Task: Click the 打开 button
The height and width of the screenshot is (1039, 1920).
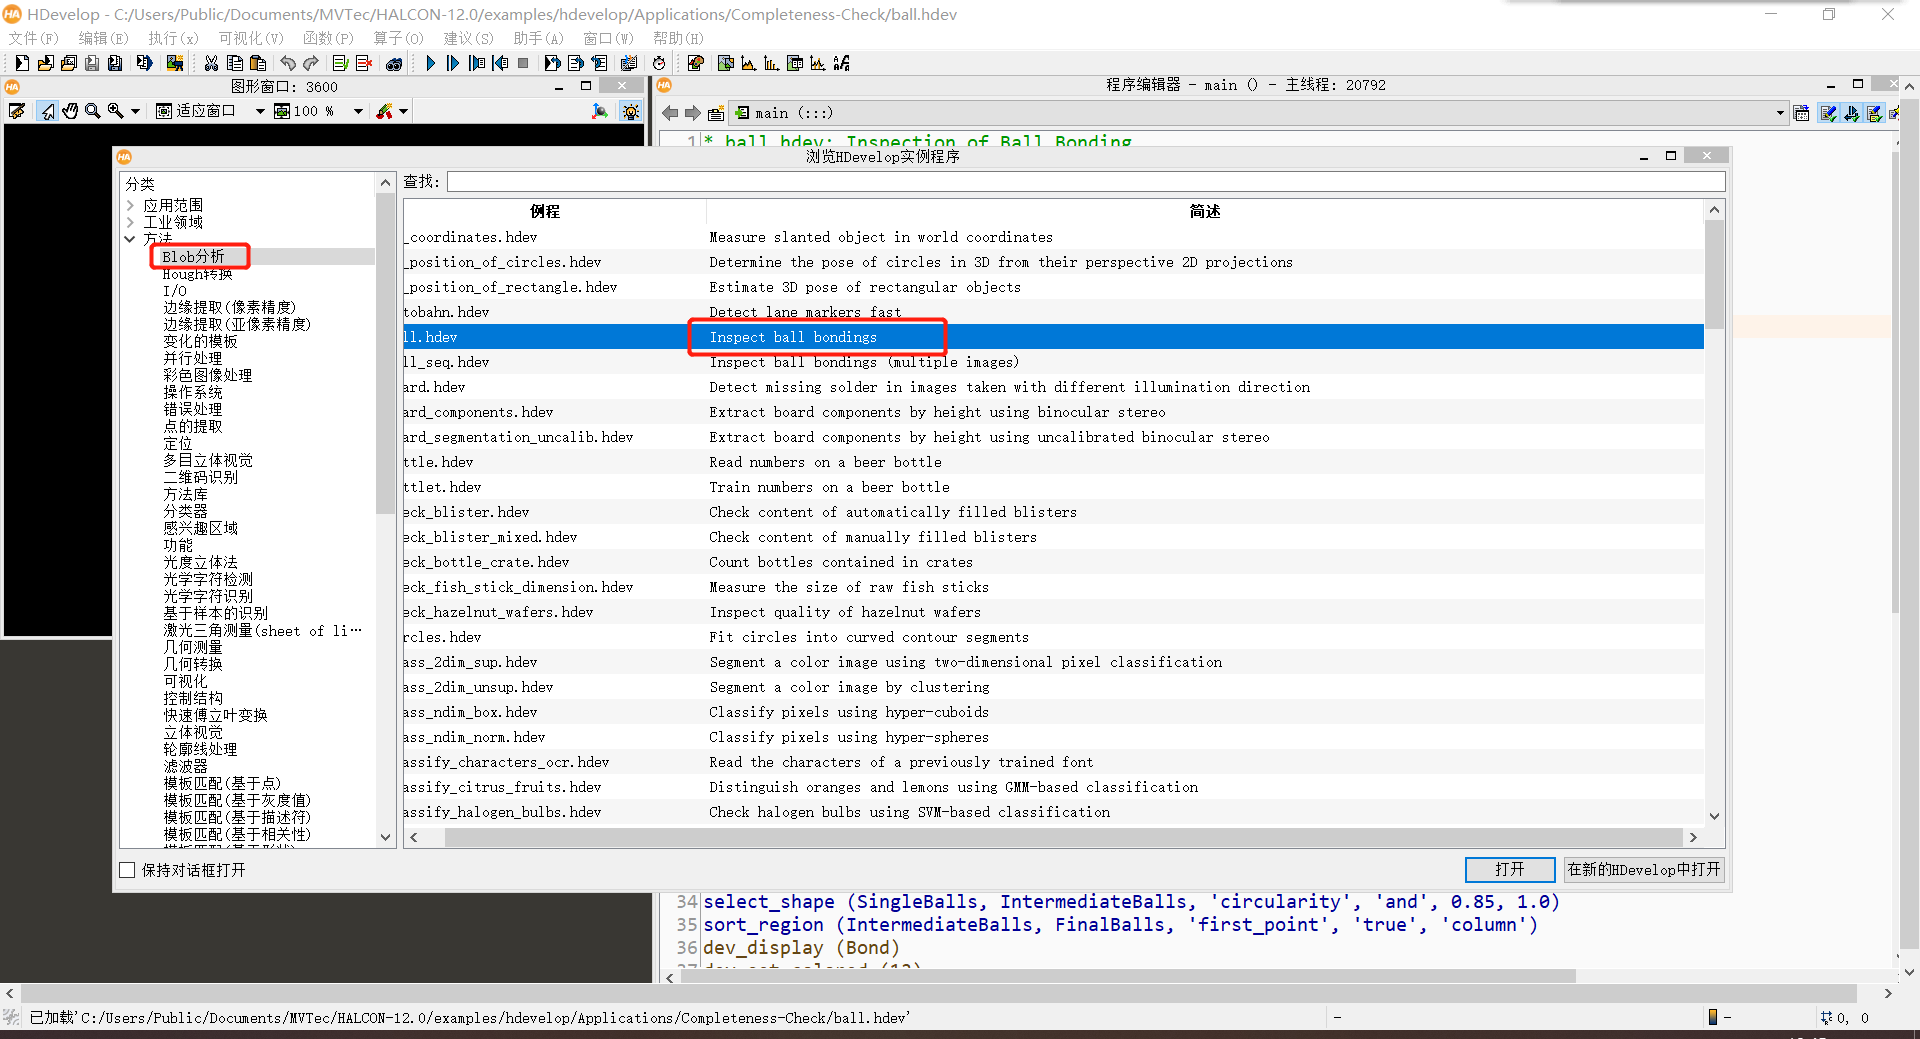Action: pos(1509,869)
